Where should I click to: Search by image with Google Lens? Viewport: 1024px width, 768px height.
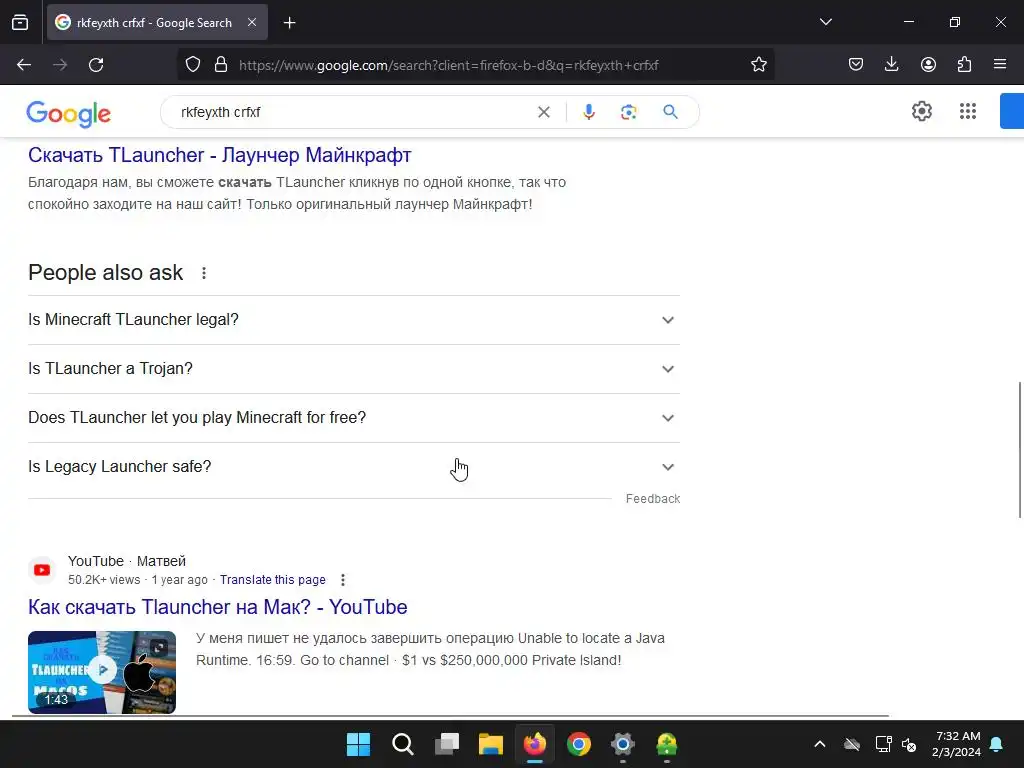[x=628, y=112]
